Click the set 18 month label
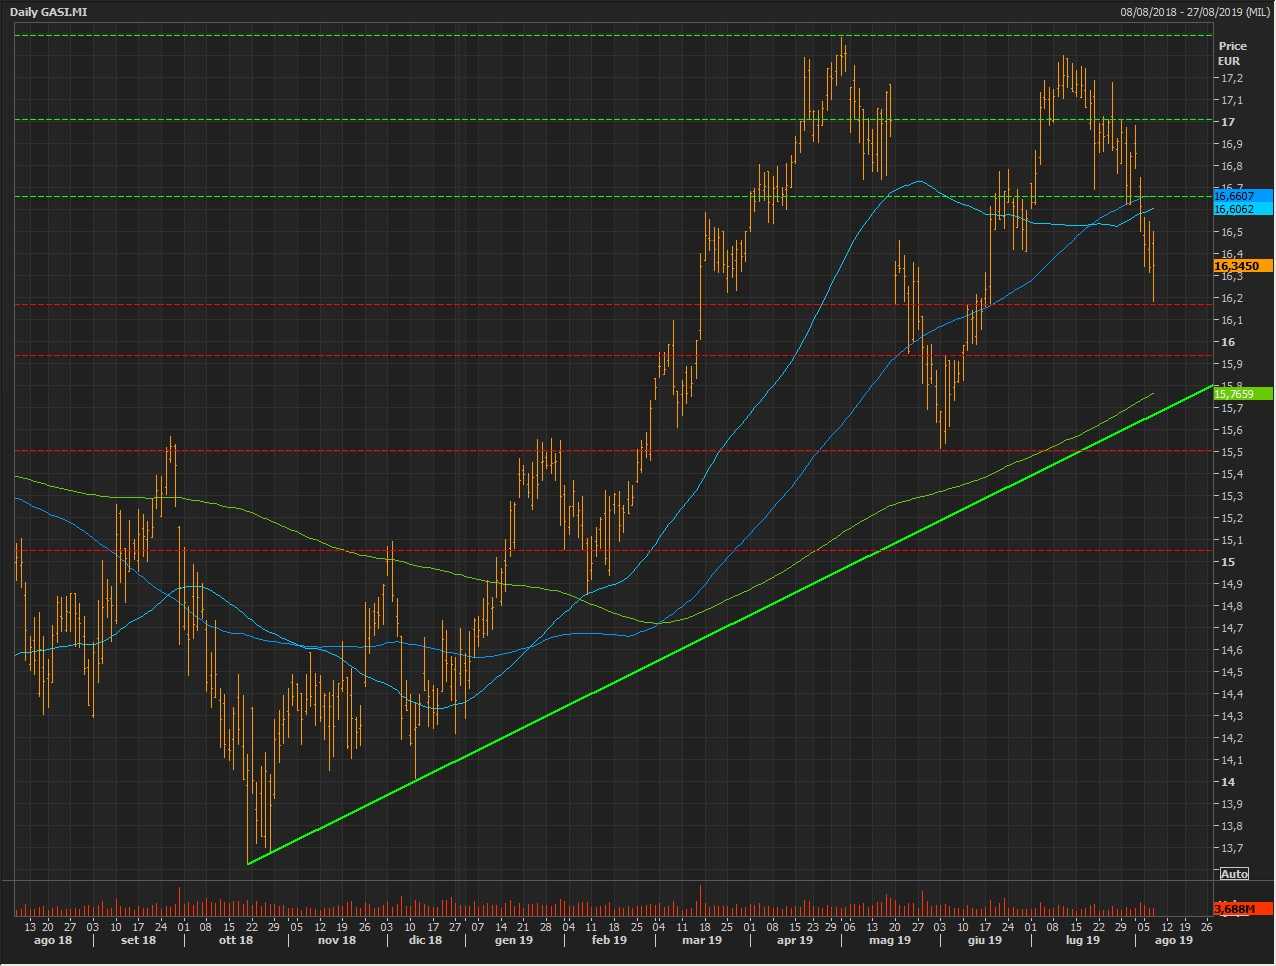The width and height of the screenshot is (1276, 966). (139, 940)
